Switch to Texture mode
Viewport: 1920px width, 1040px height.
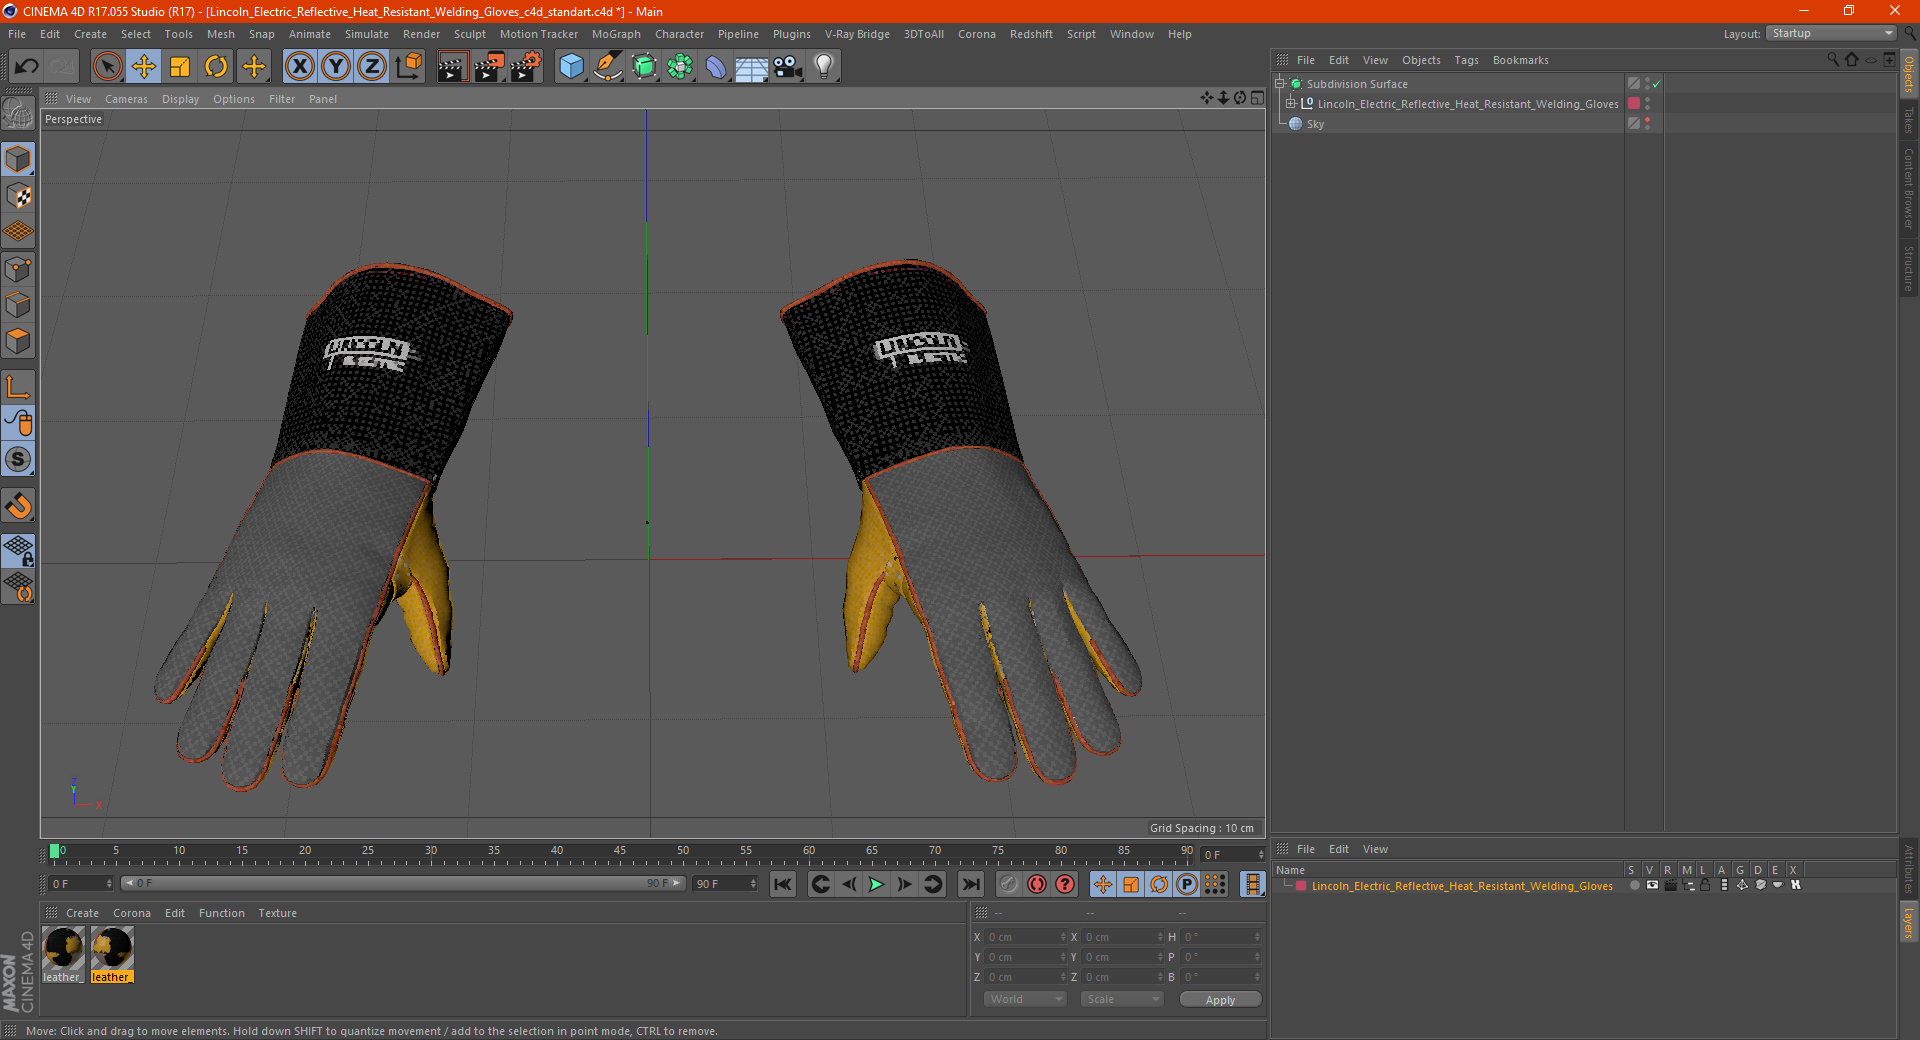(18, 196)
